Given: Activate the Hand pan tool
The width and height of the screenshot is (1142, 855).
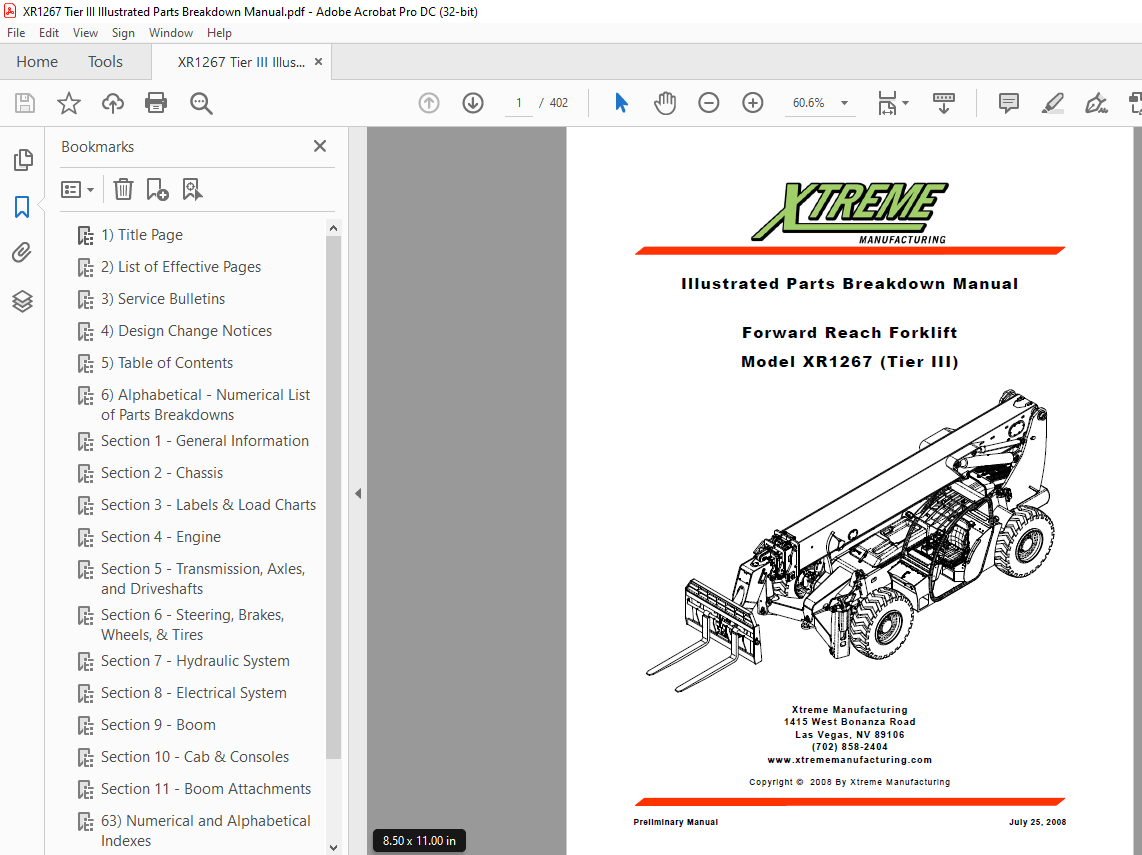Looking at the screenshot, I should click(664, 103).
